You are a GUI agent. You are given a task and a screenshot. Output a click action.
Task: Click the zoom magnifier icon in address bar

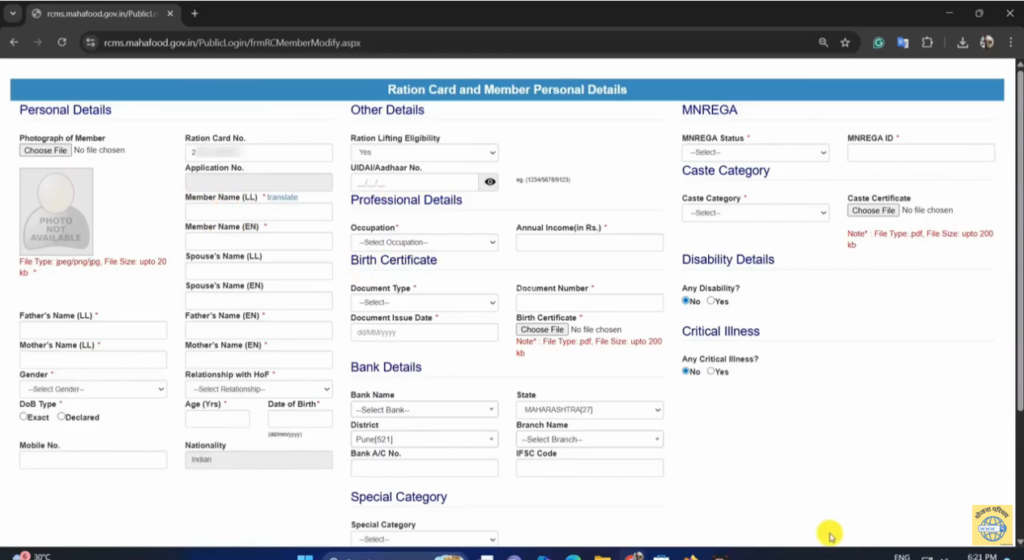pos(823,43)
